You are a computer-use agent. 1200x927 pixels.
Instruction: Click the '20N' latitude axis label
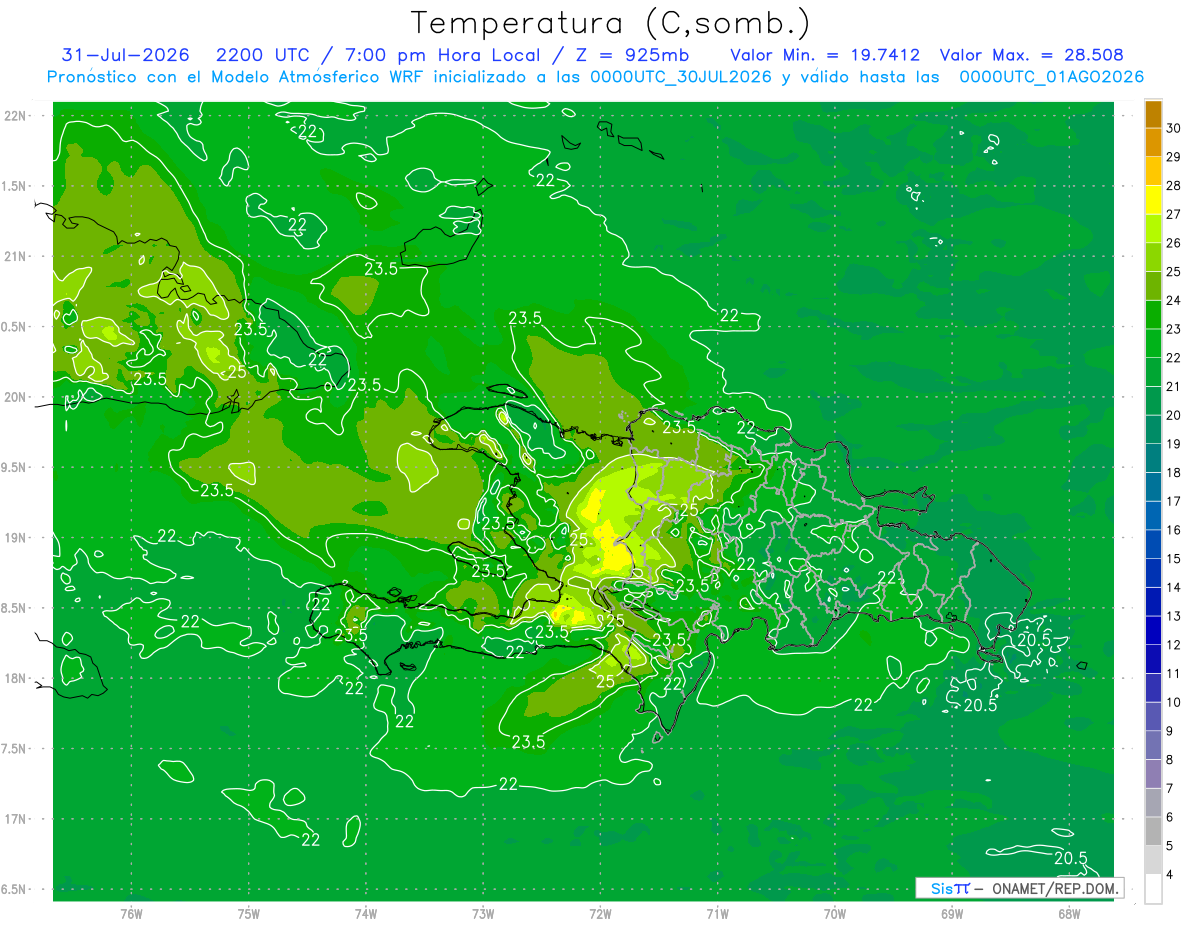point(16,397)
